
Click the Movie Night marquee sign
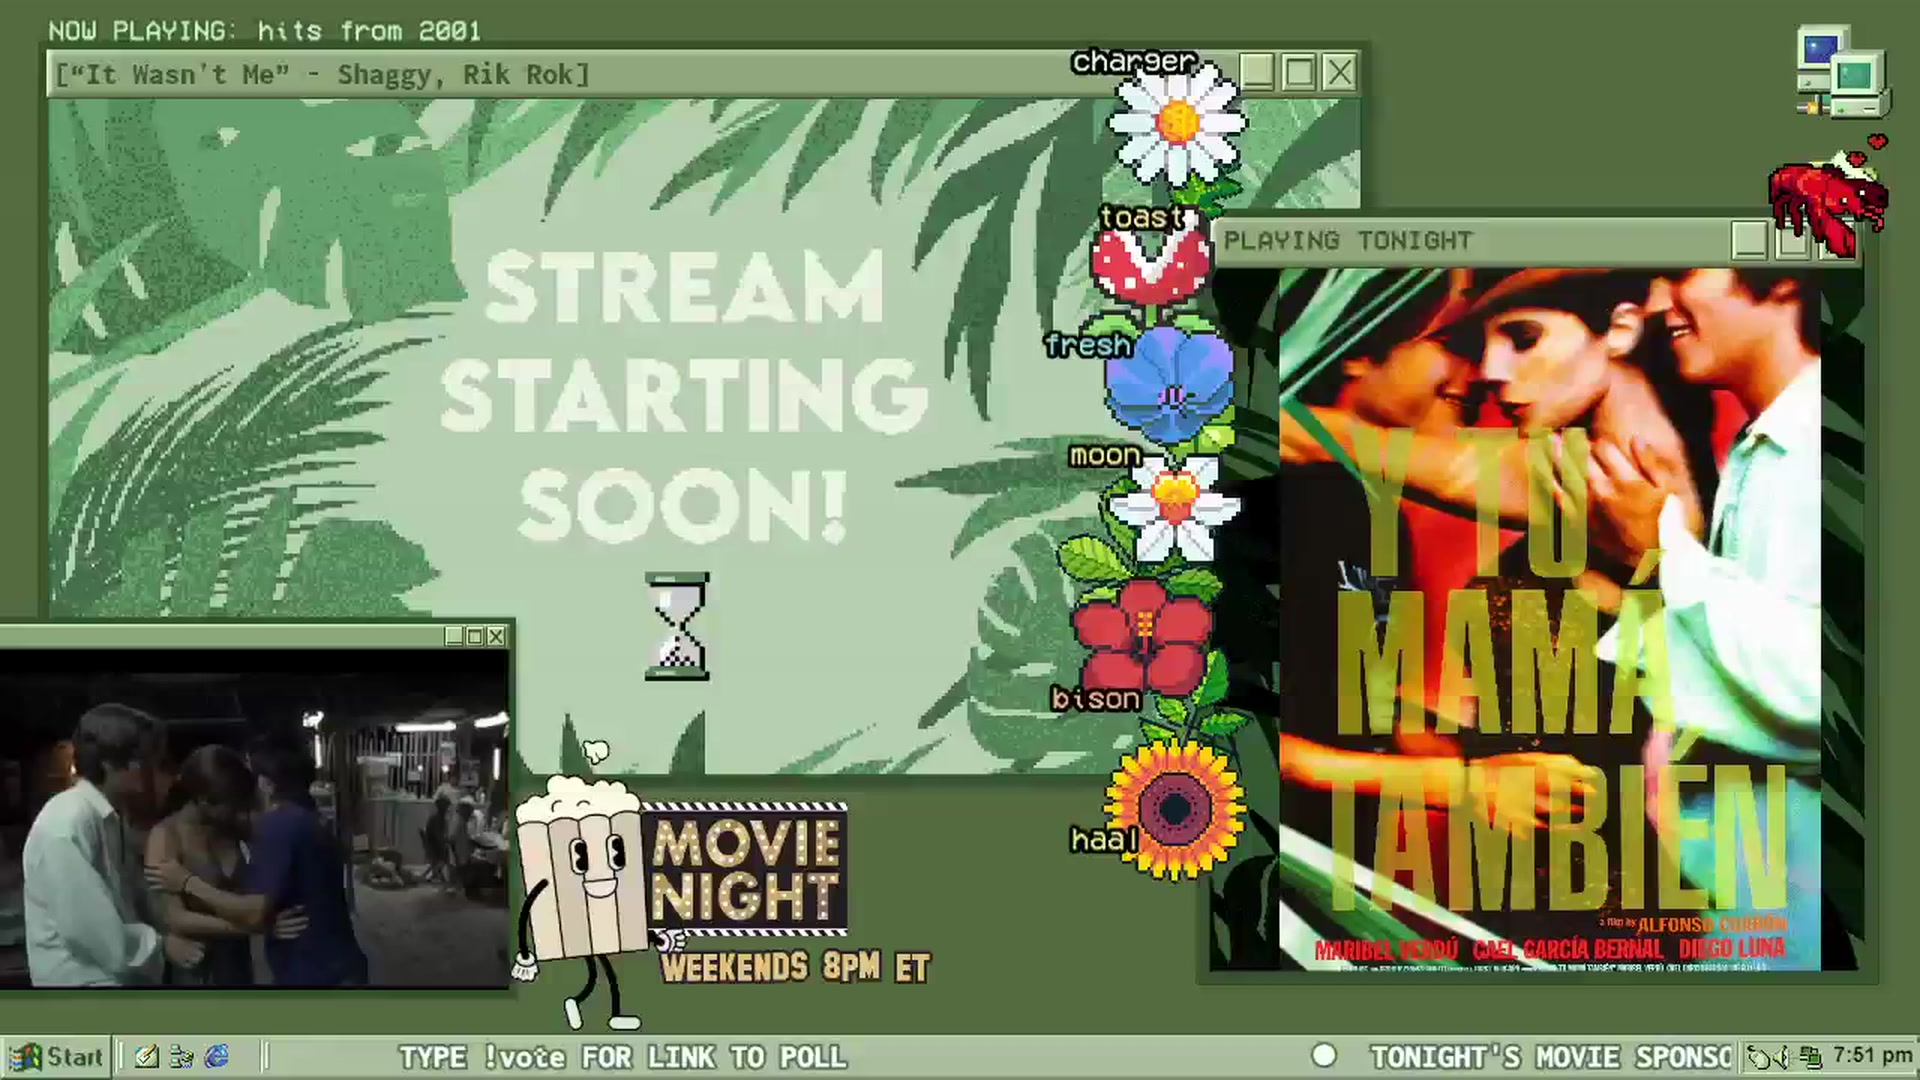748,870
